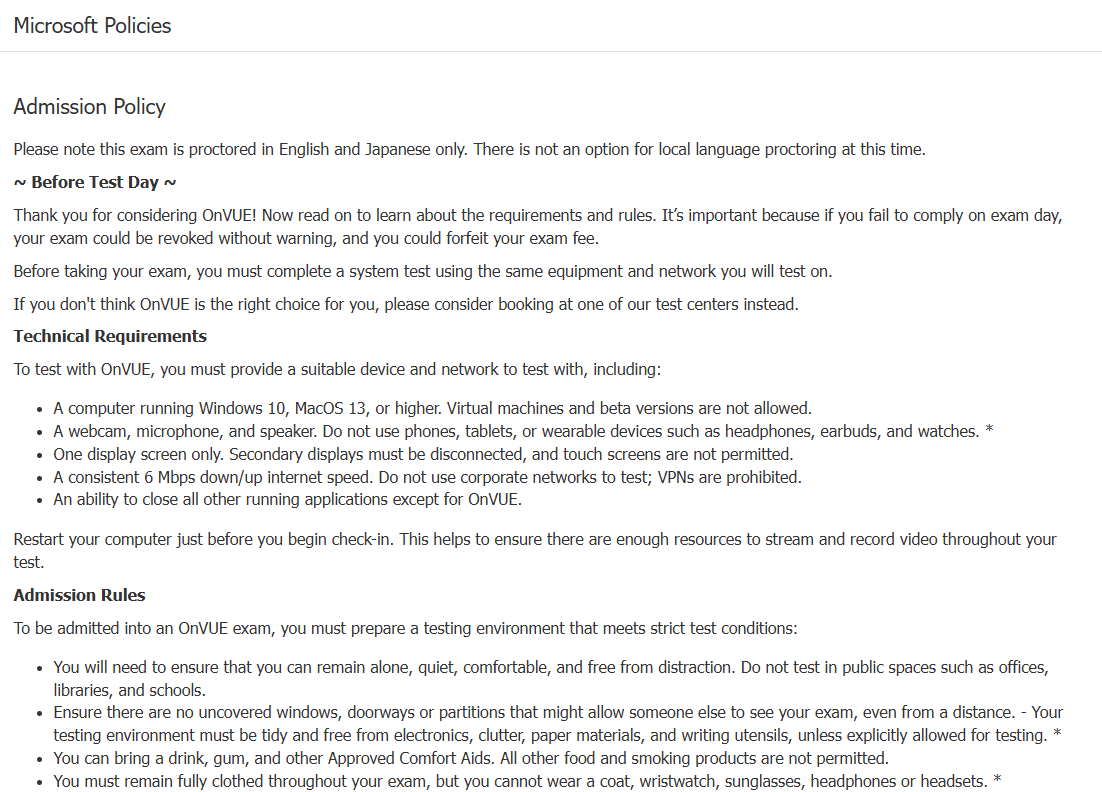Image resolution: width=1102 pixels, height=792 pixels.
Task: Click the Microsoft Policies page title
Action: pos(92,25)
